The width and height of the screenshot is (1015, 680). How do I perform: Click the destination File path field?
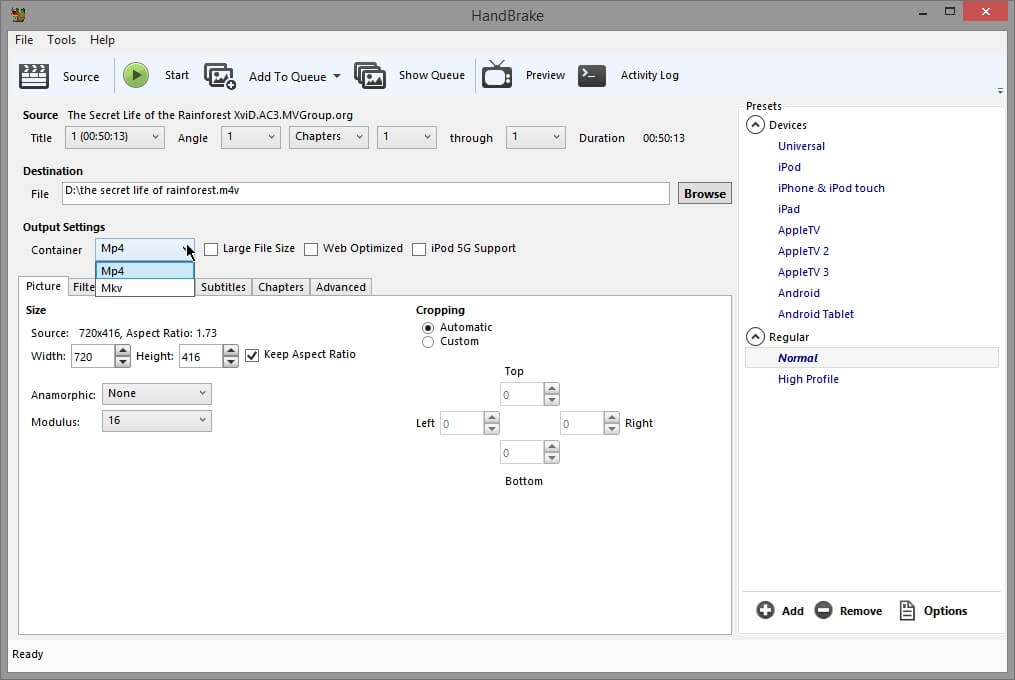click(x=366, y=193)
